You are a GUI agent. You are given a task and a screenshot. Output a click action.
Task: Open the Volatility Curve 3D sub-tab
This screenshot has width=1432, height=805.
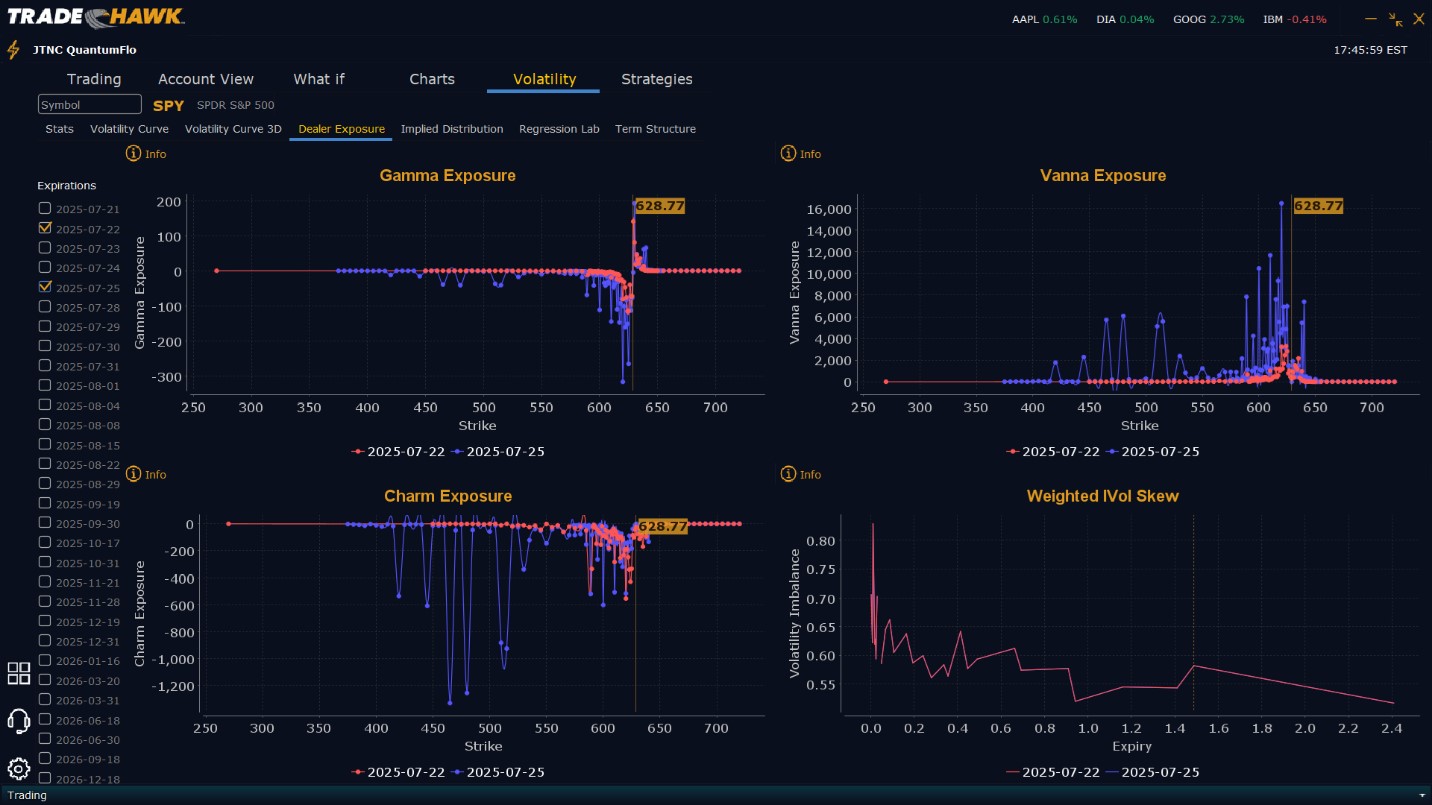point(233,129)
